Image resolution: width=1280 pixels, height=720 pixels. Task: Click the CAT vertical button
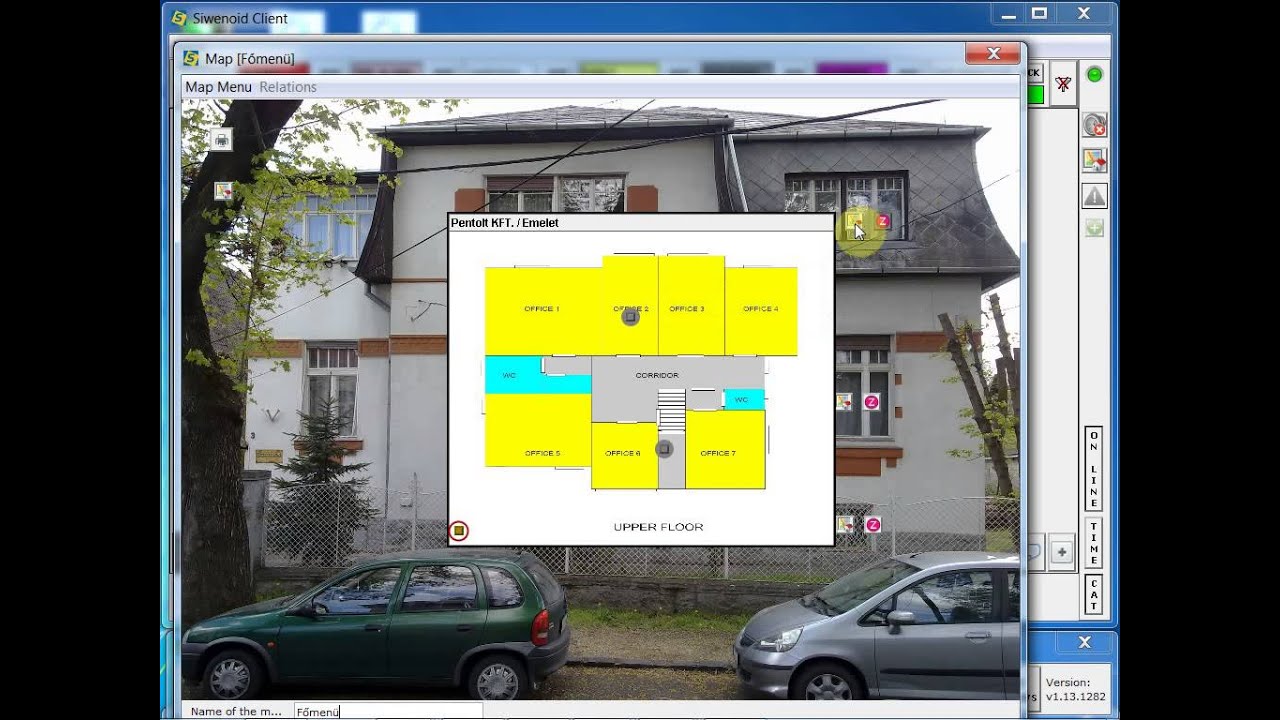click(x=1094, y=594)
